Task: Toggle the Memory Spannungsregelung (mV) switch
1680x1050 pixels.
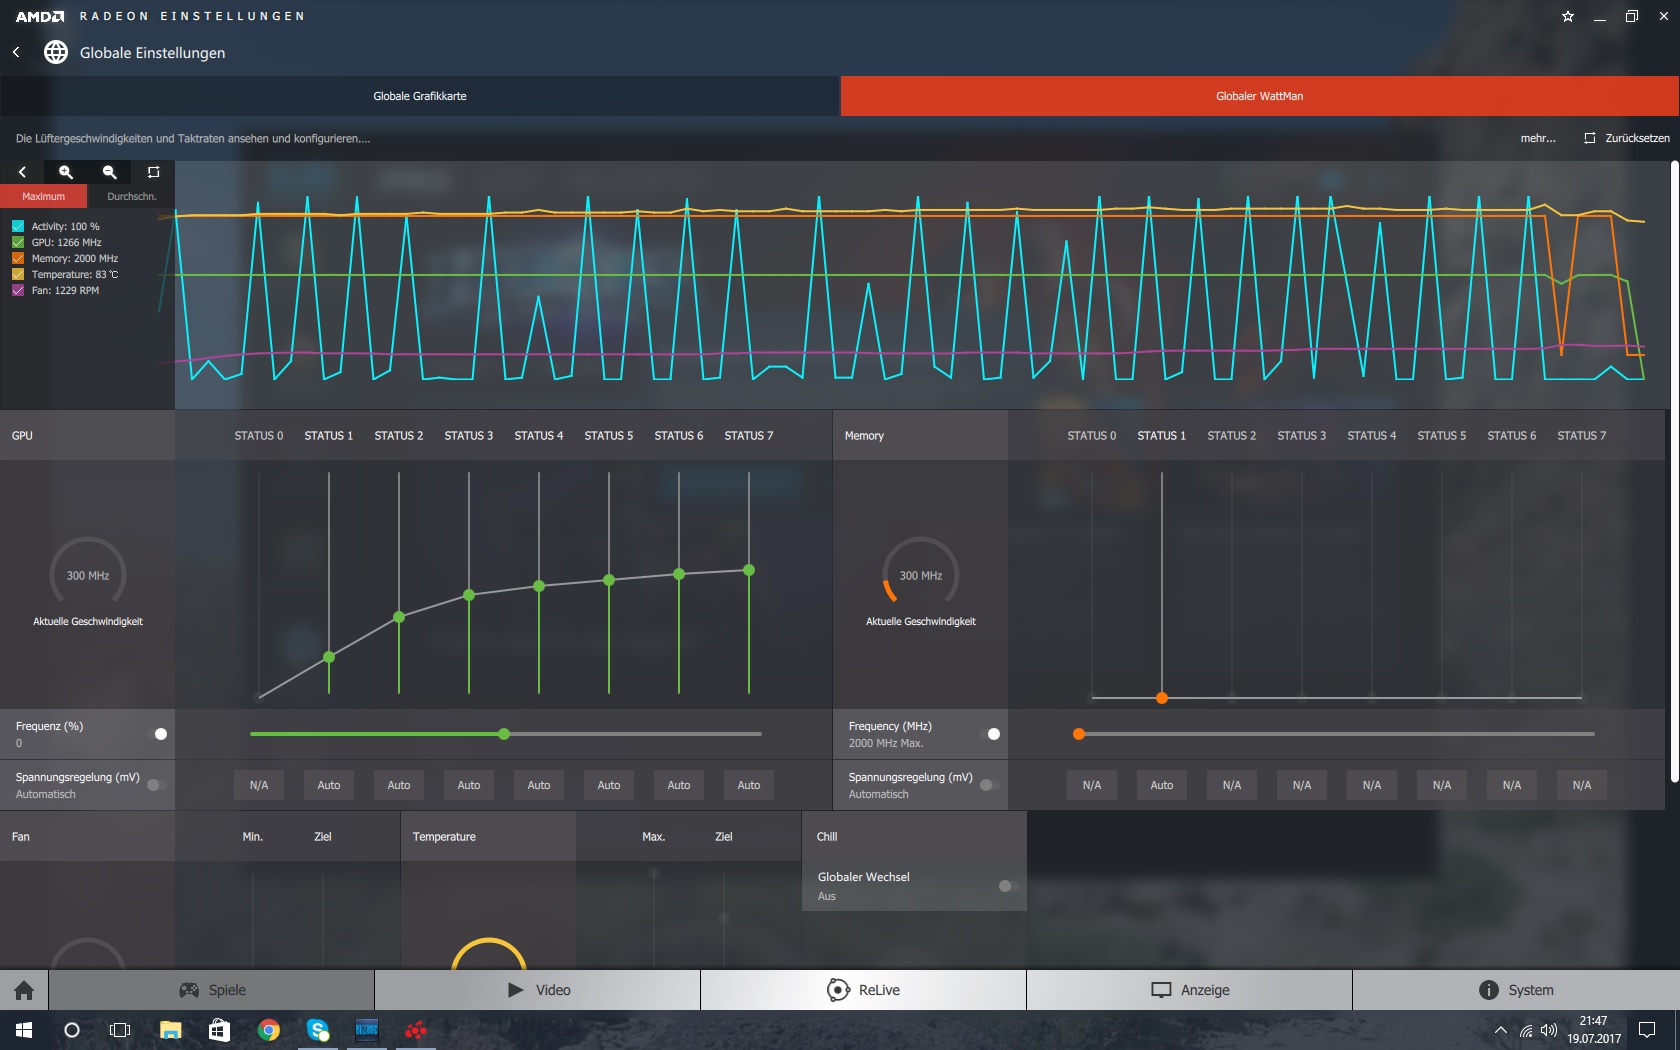Action: (x=989, y=785)
